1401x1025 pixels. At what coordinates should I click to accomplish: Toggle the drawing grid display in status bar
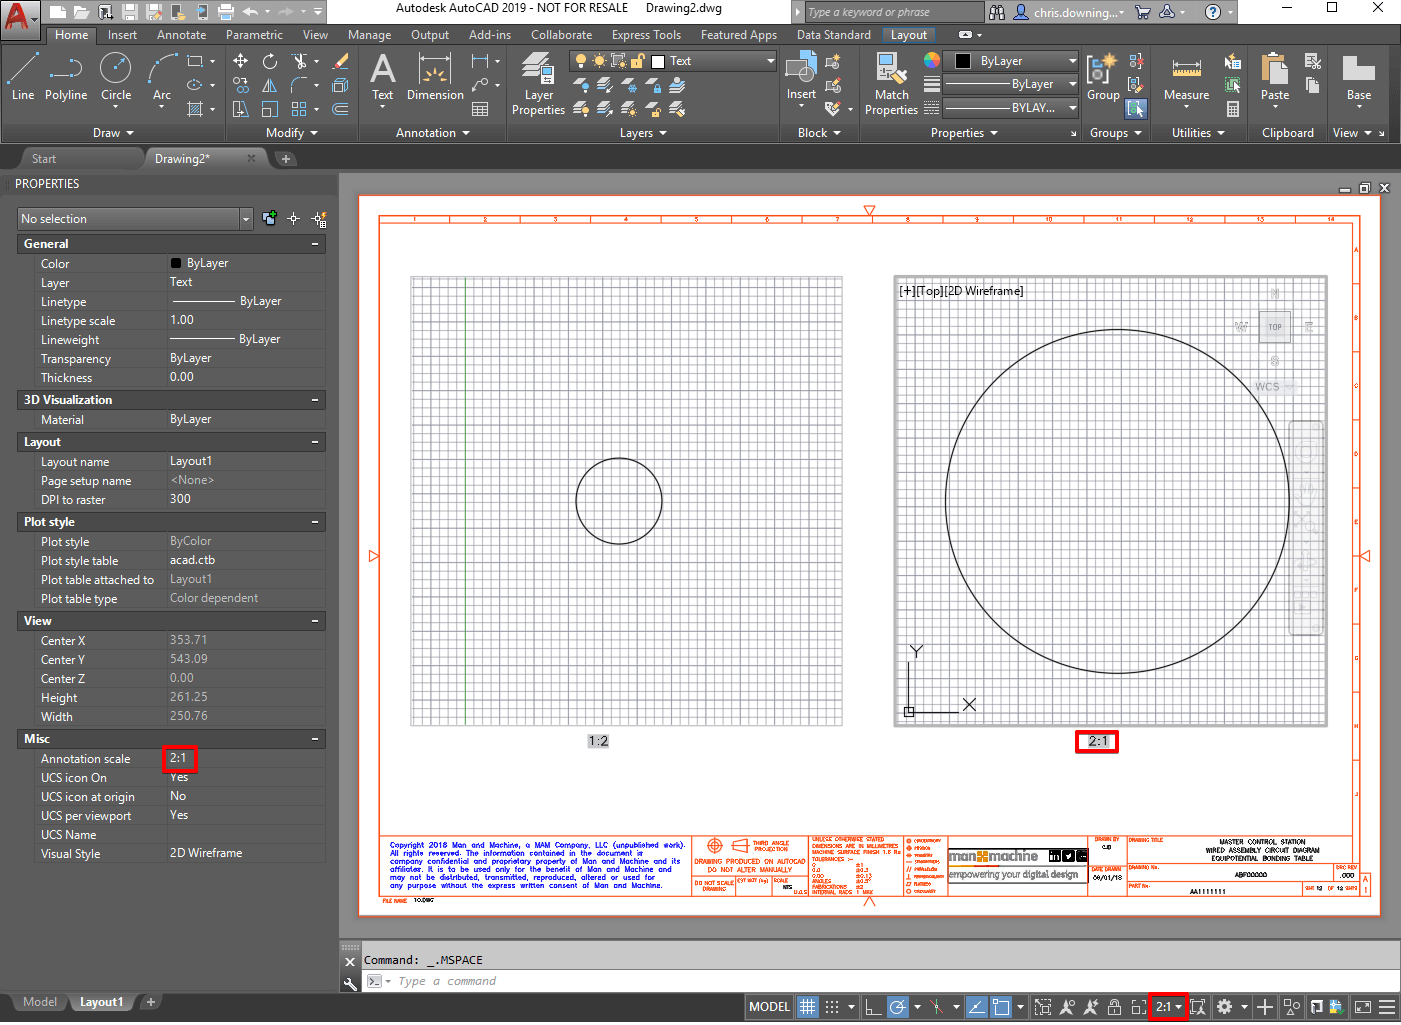(807, 1007)
